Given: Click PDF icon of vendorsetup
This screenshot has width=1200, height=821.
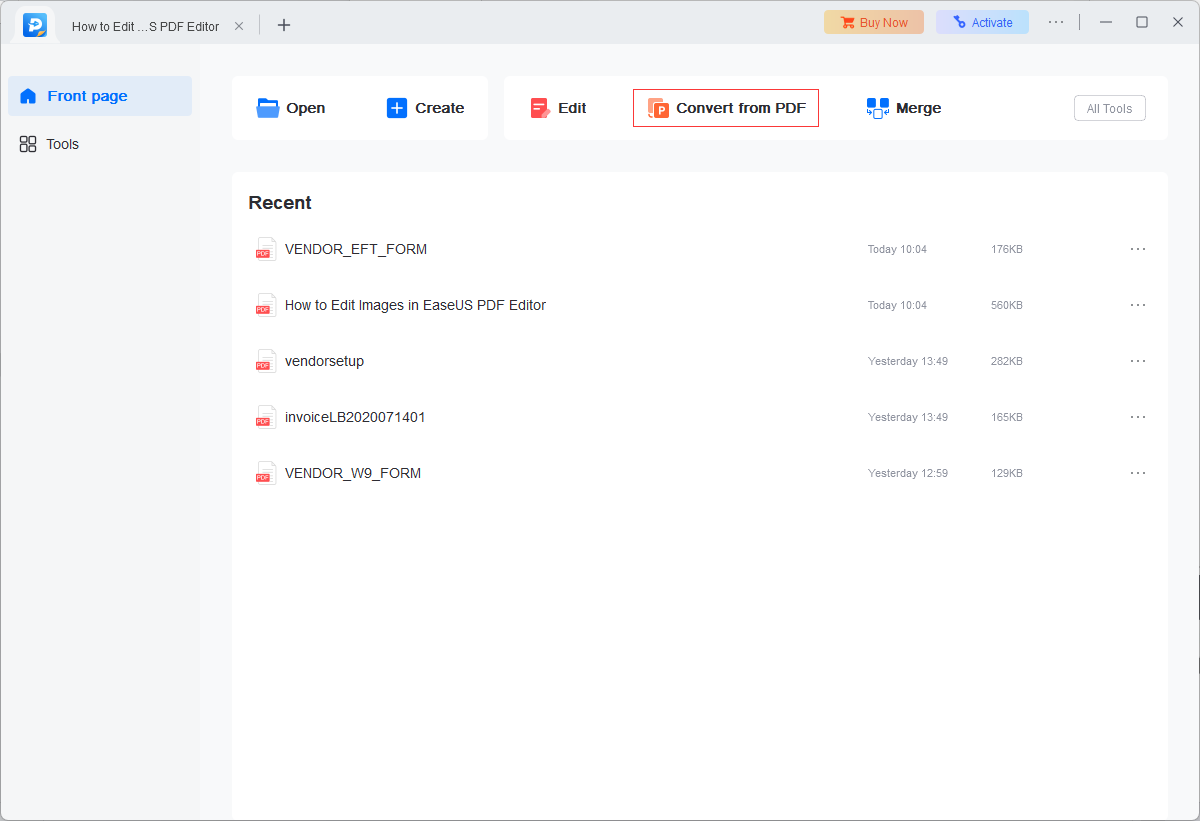Looking at the screenshot, I should point(265,361).
